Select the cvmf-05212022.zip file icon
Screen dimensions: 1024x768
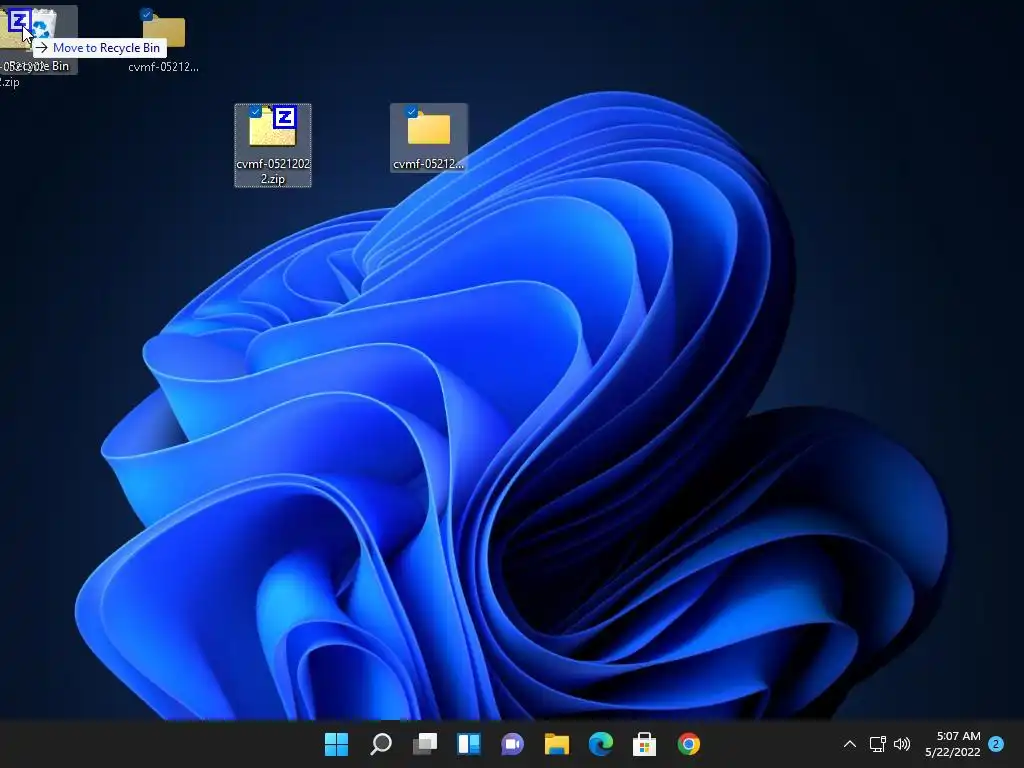(273, 127)
